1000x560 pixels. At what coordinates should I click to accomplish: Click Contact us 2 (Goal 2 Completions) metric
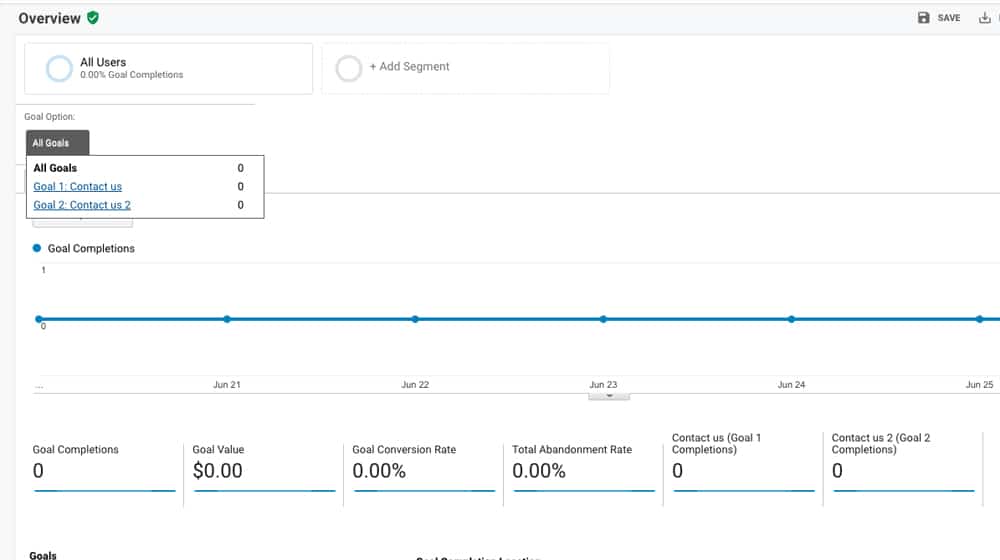(x=904, y=462)
